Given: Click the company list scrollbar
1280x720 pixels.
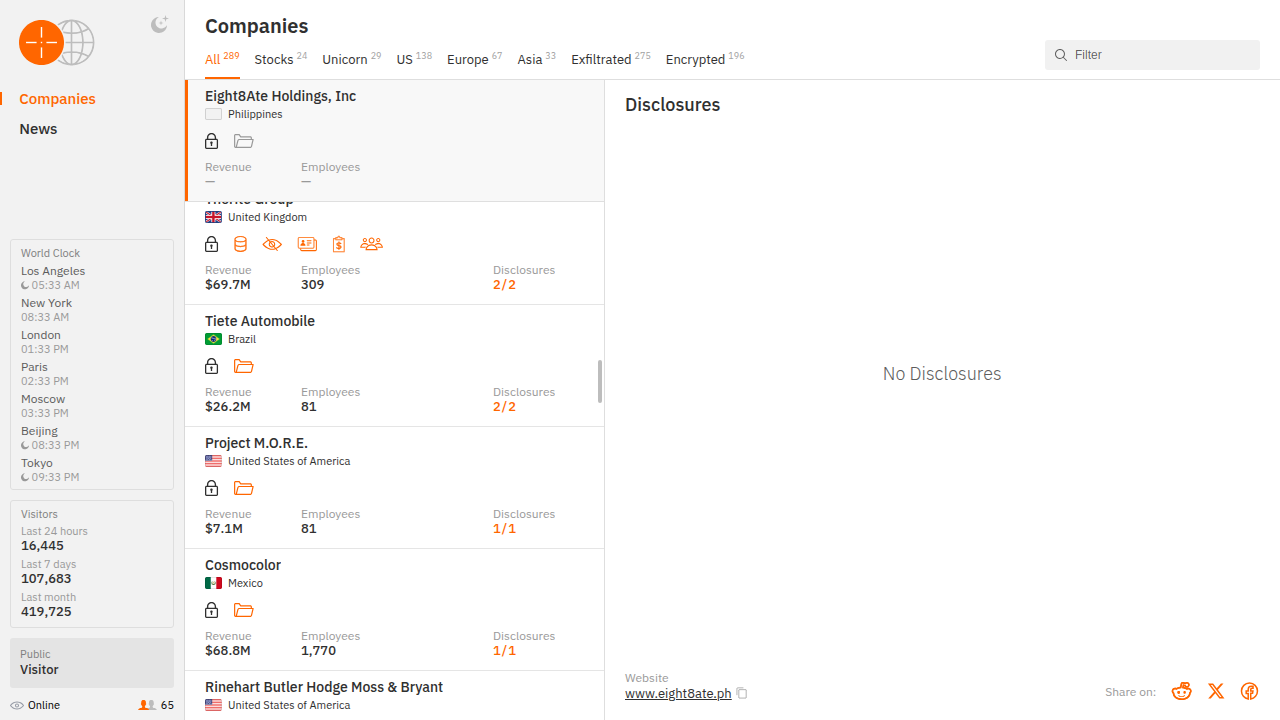Looking at the screenshot, I should tap(600, 381).
